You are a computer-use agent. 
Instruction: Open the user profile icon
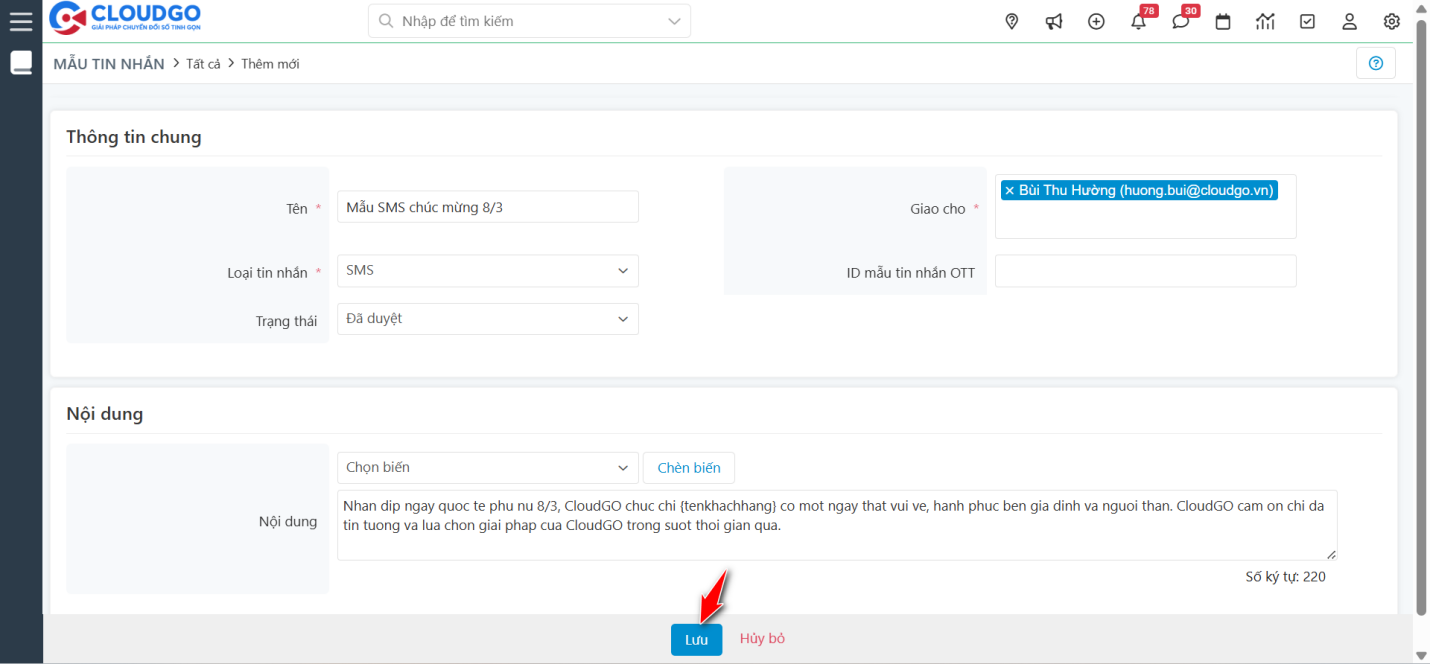[1349, 20]
